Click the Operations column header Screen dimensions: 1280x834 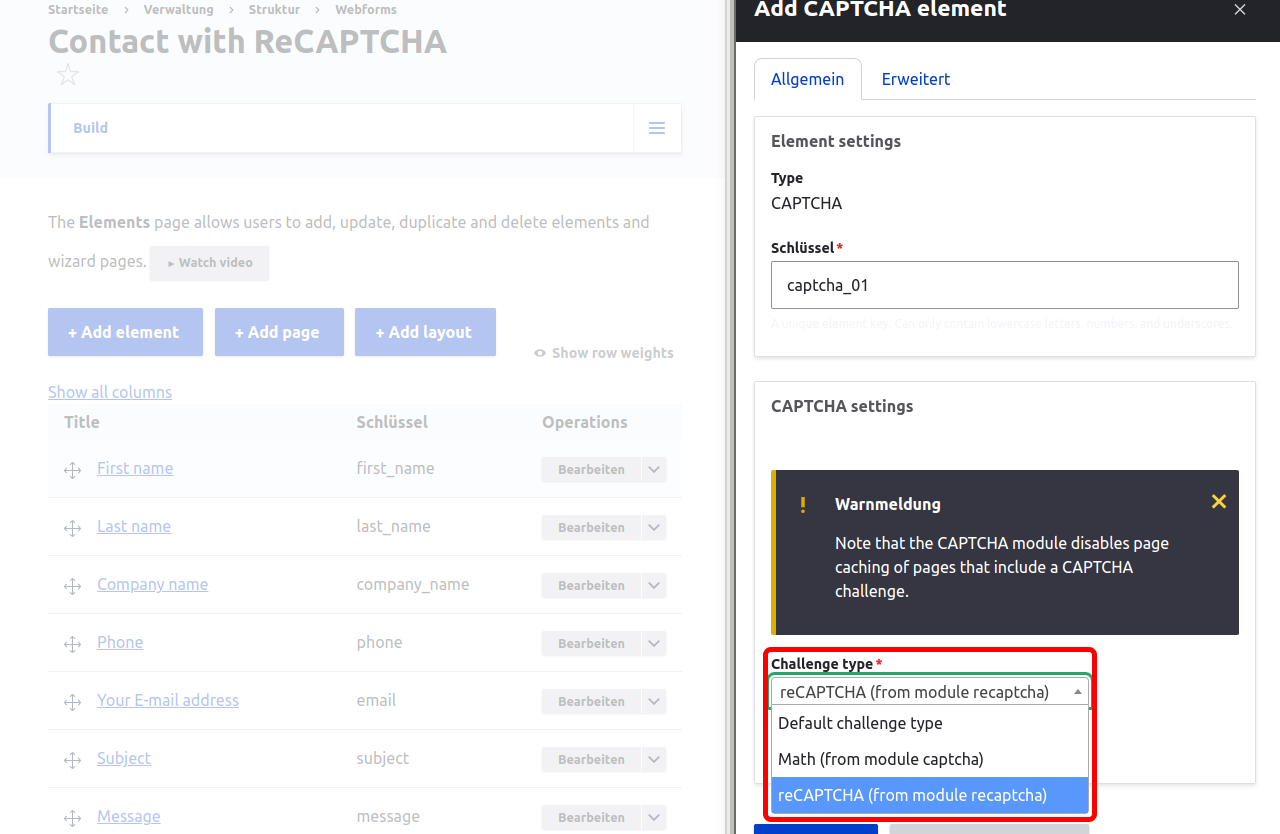585,422
